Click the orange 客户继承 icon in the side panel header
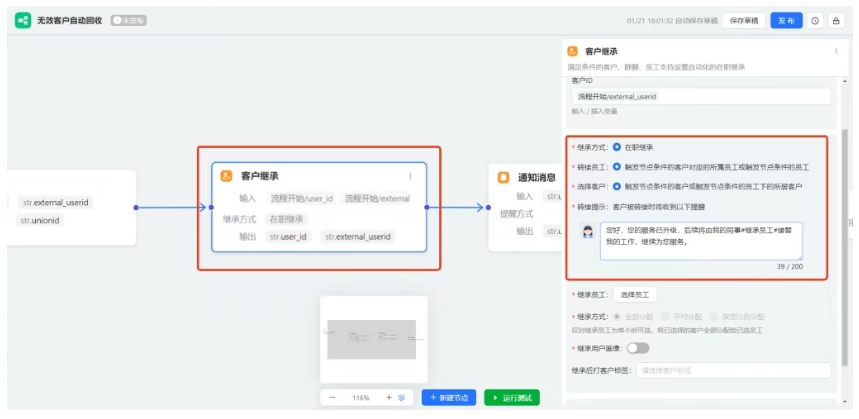 click(572, 51)
